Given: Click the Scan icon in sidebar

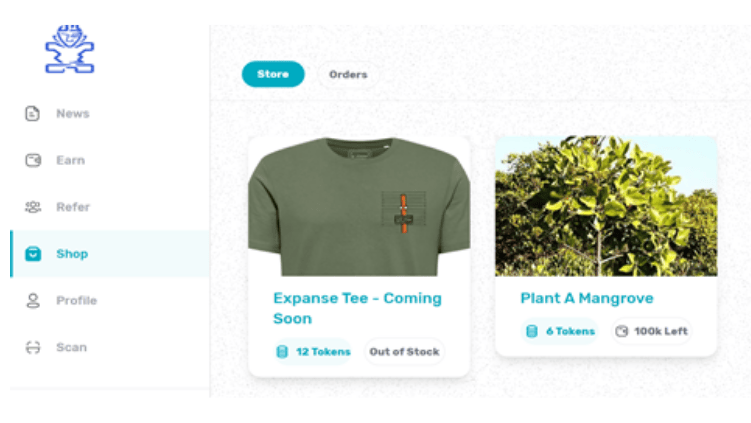Looking at the screenshot, I should pyautogui.click(x=33, y=347).
